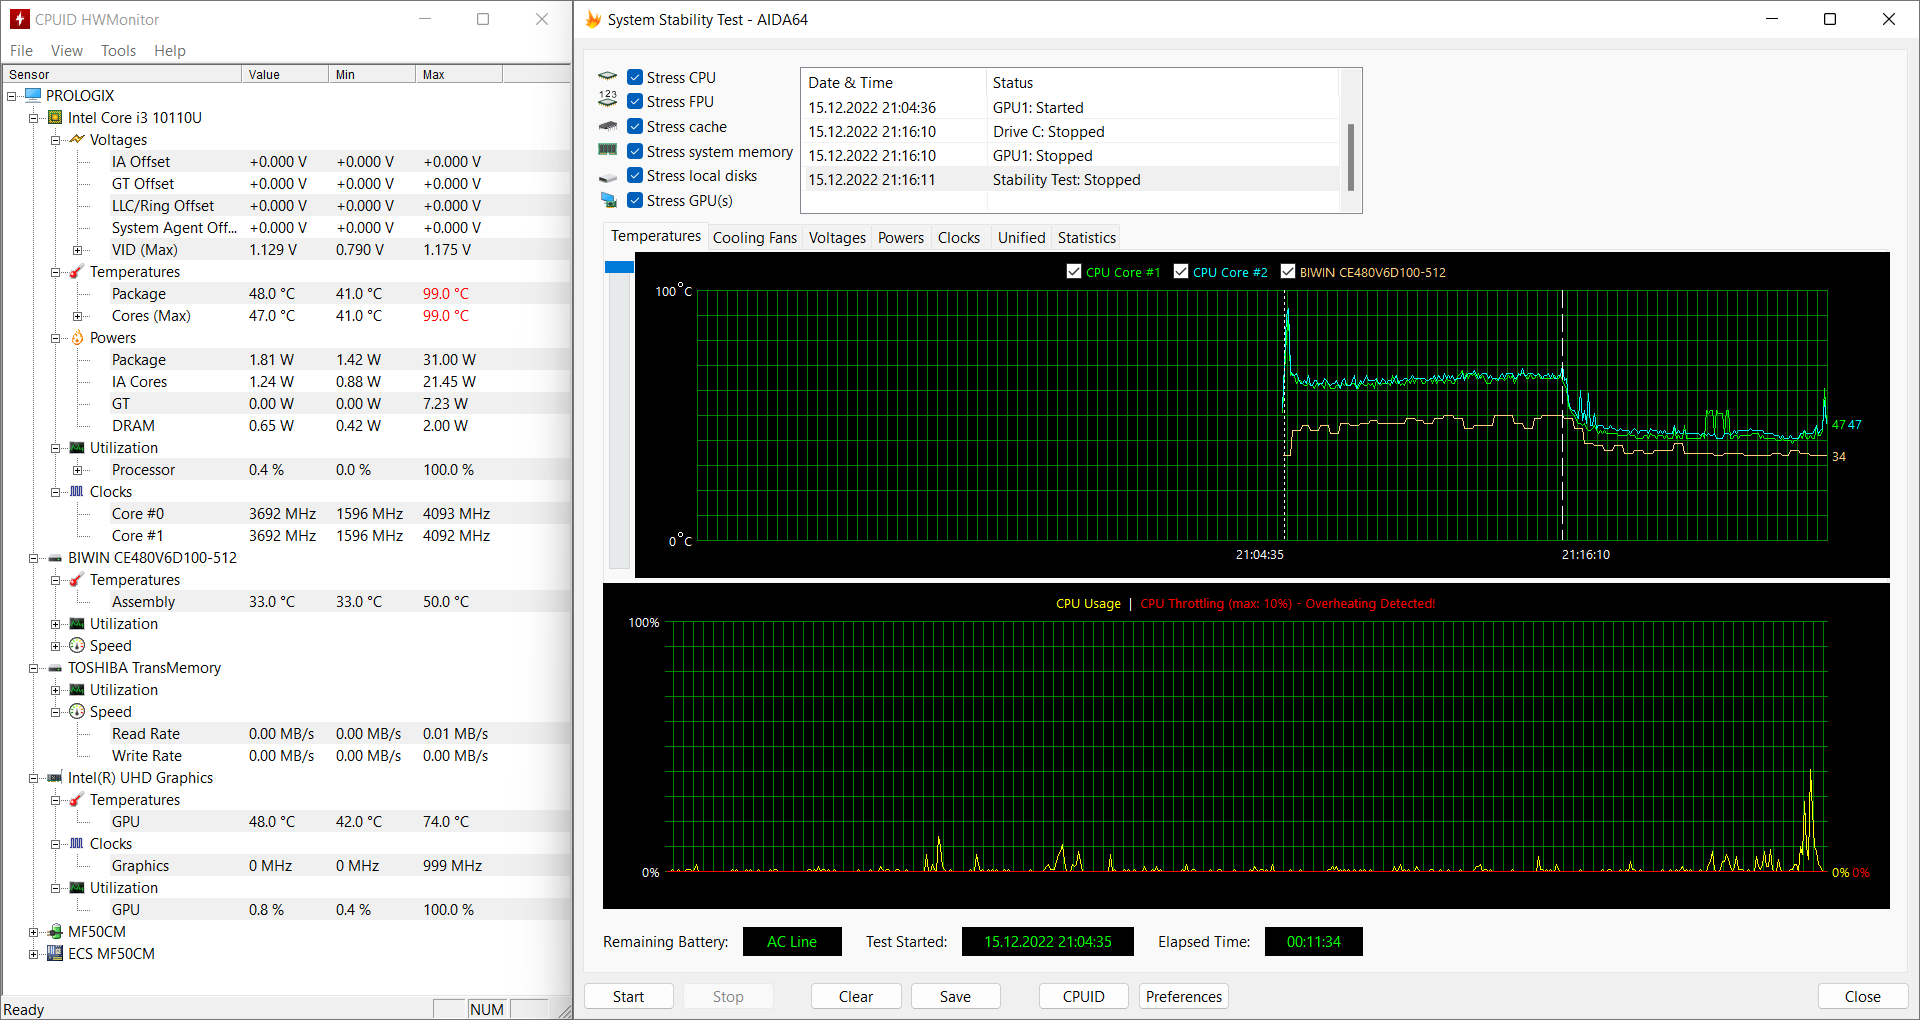The image size is (1920, 1020).
Task: Click the Max column header in HWMonitor
Action: pyautogui.click(x=459, y=74)
